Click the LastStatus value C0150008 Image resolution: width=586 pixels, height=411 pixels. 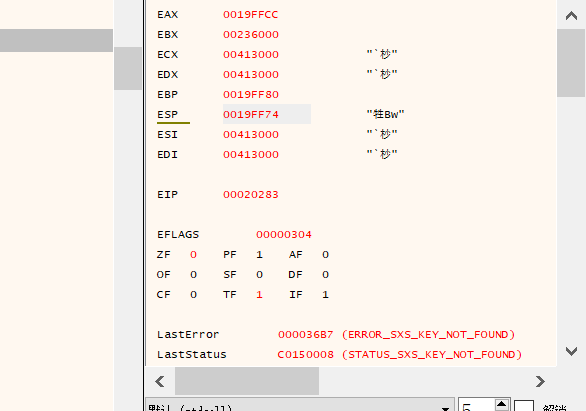coord(305,355)
